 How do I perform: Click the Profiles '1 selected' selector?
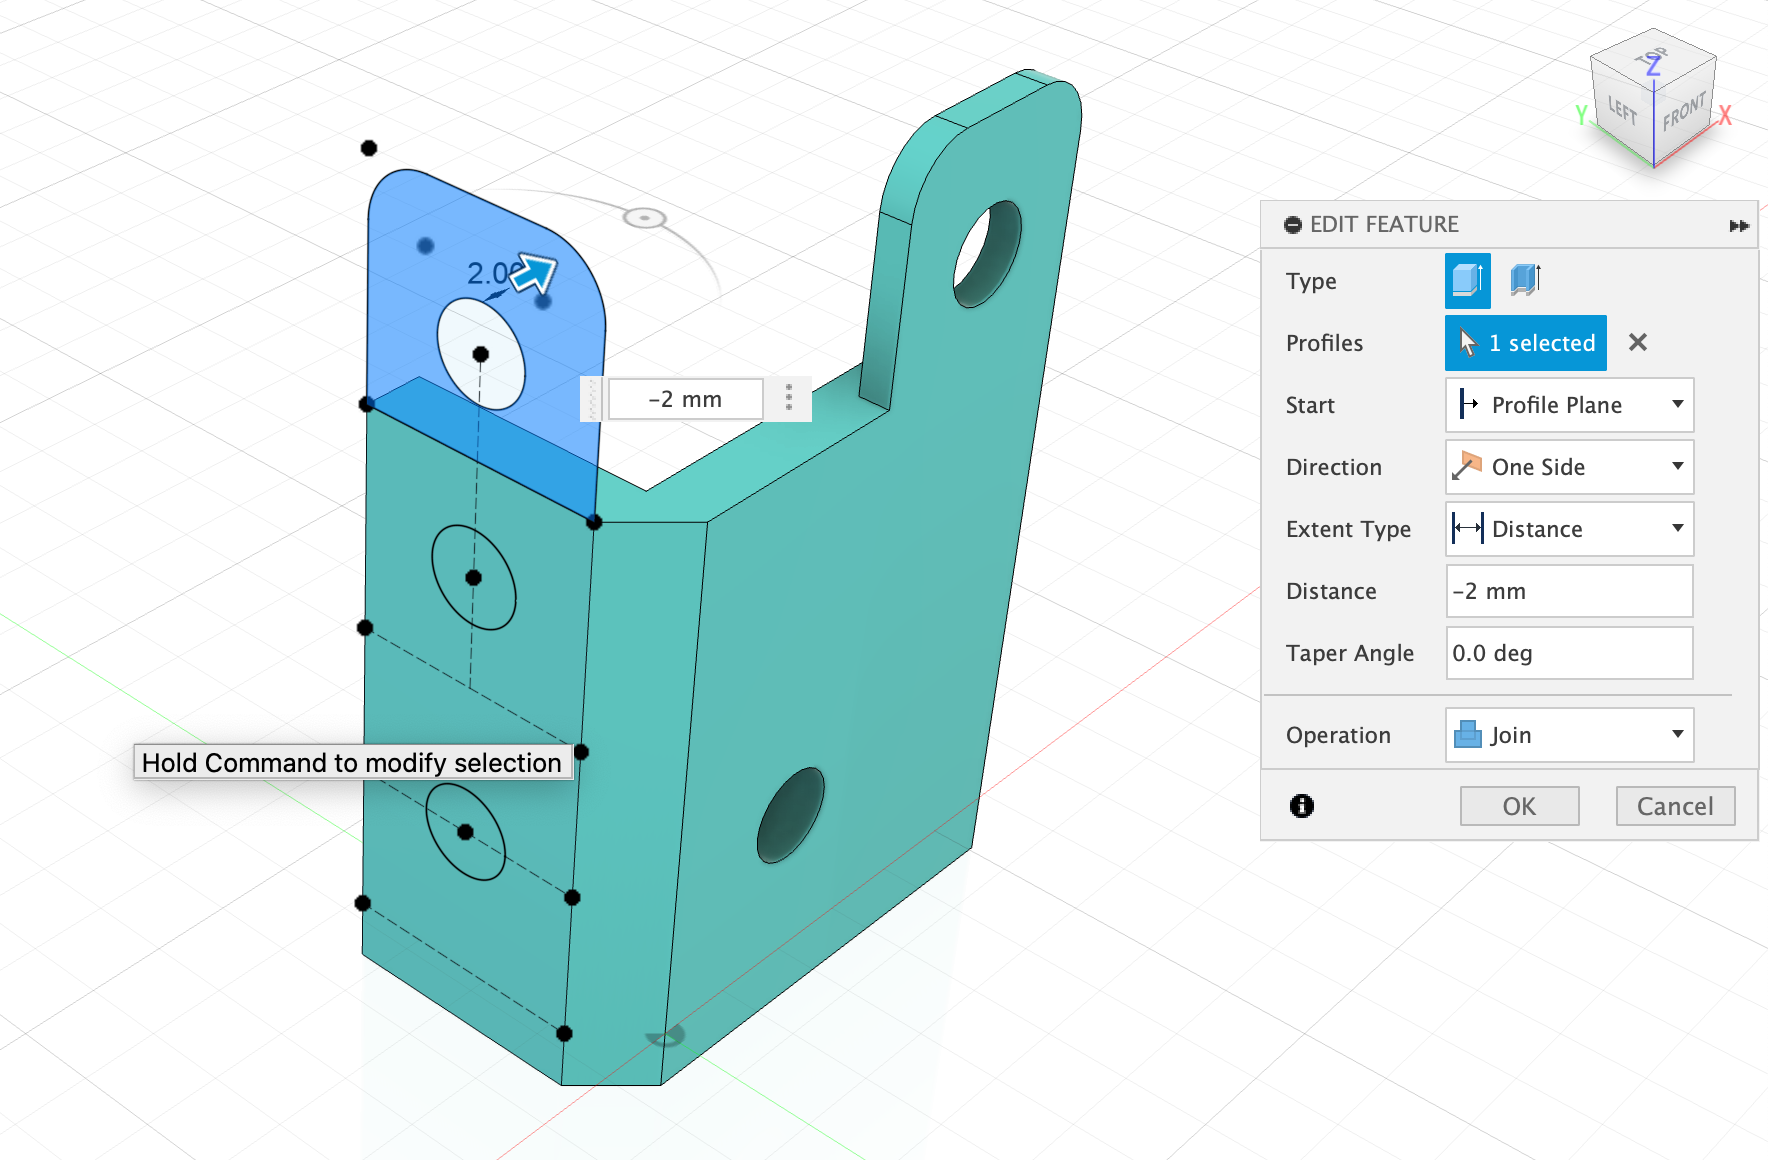coord(1525,343)
